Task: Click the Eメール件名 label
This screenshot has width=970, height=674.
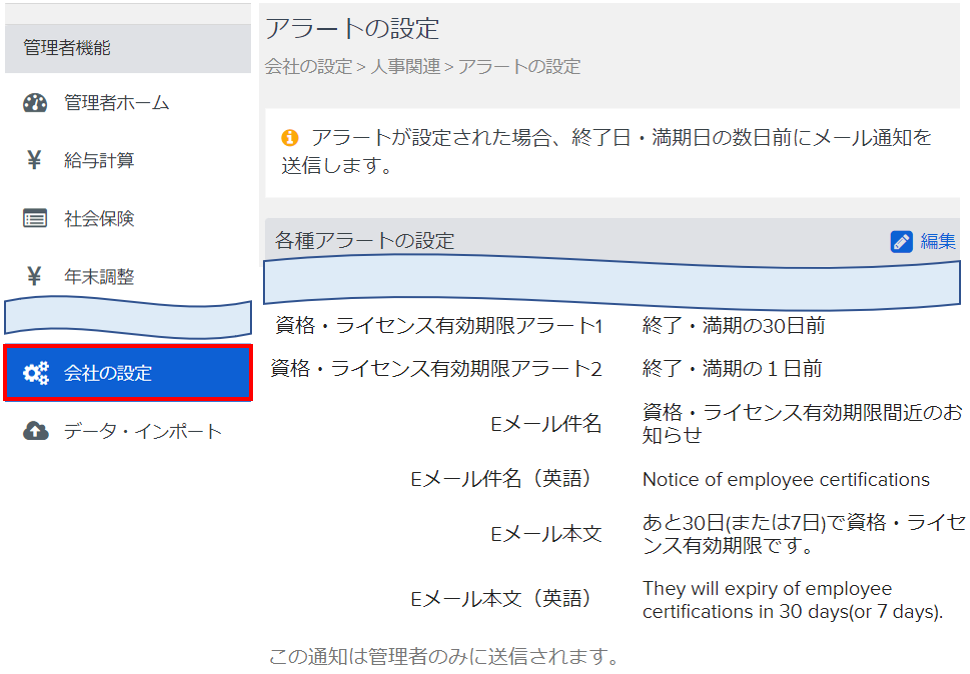Action: click(x=546, y=424)
